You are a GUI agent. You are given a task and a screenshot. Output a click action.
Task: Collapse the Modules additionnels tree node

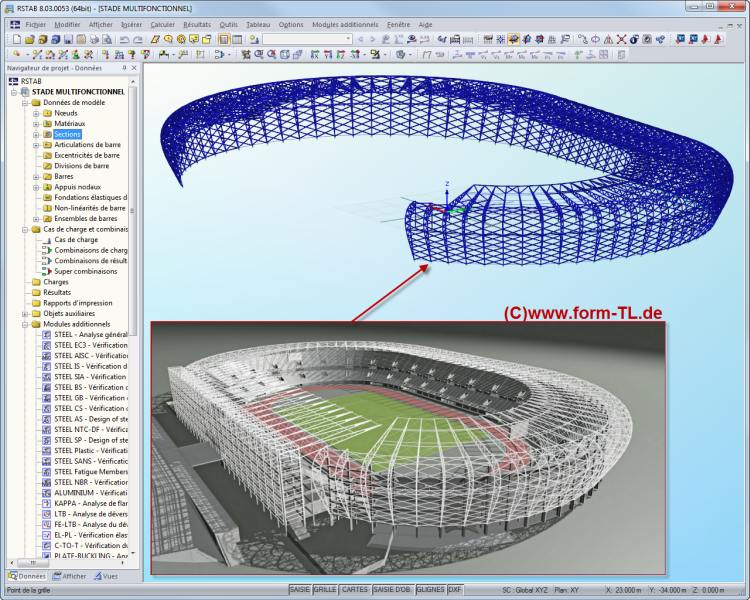25,324
